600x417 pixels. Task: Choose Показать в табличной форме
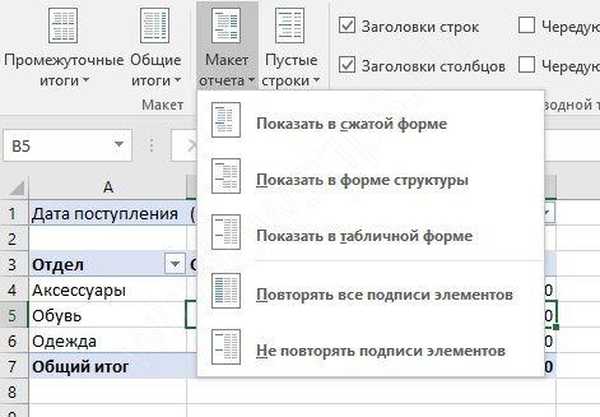click(x=370, y=232)
